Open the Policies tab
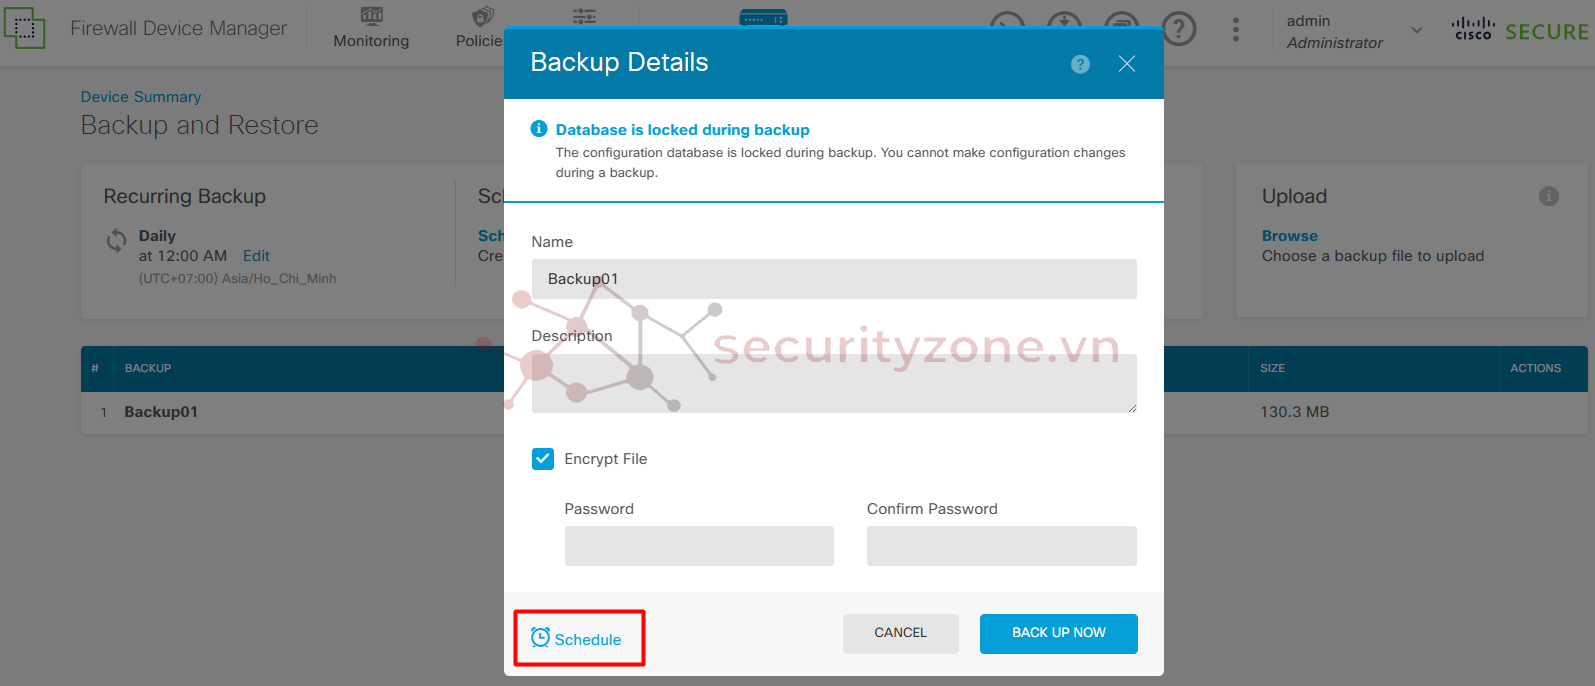The height and width of the screenshot is (686, 1595). click(x=479, y=28)
